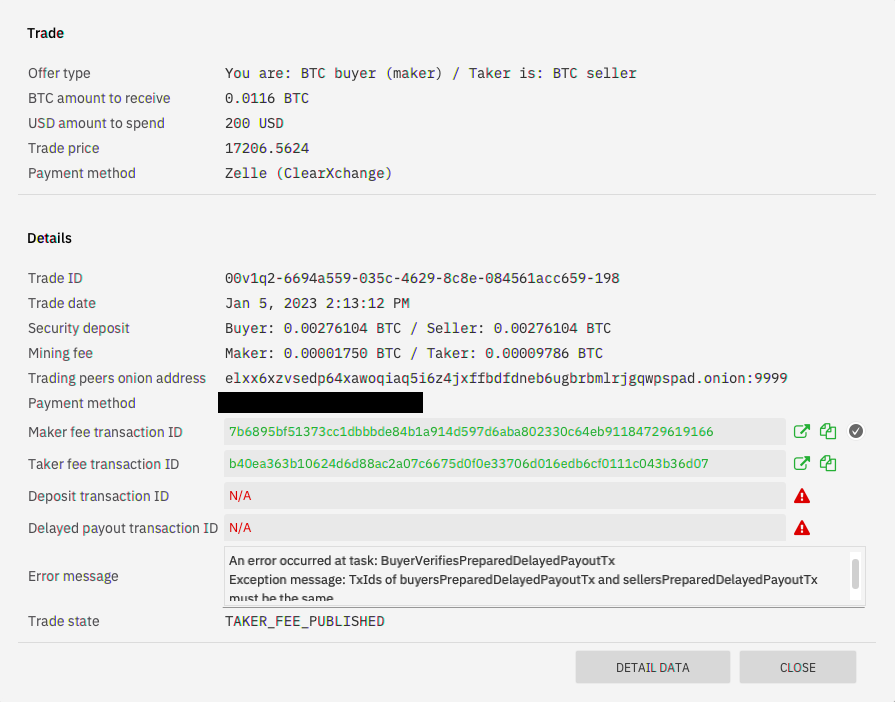This screenshot has height=702, width=895.
Task: Click warning icon beside Delayed payout transaction
Action: [801, 528]
